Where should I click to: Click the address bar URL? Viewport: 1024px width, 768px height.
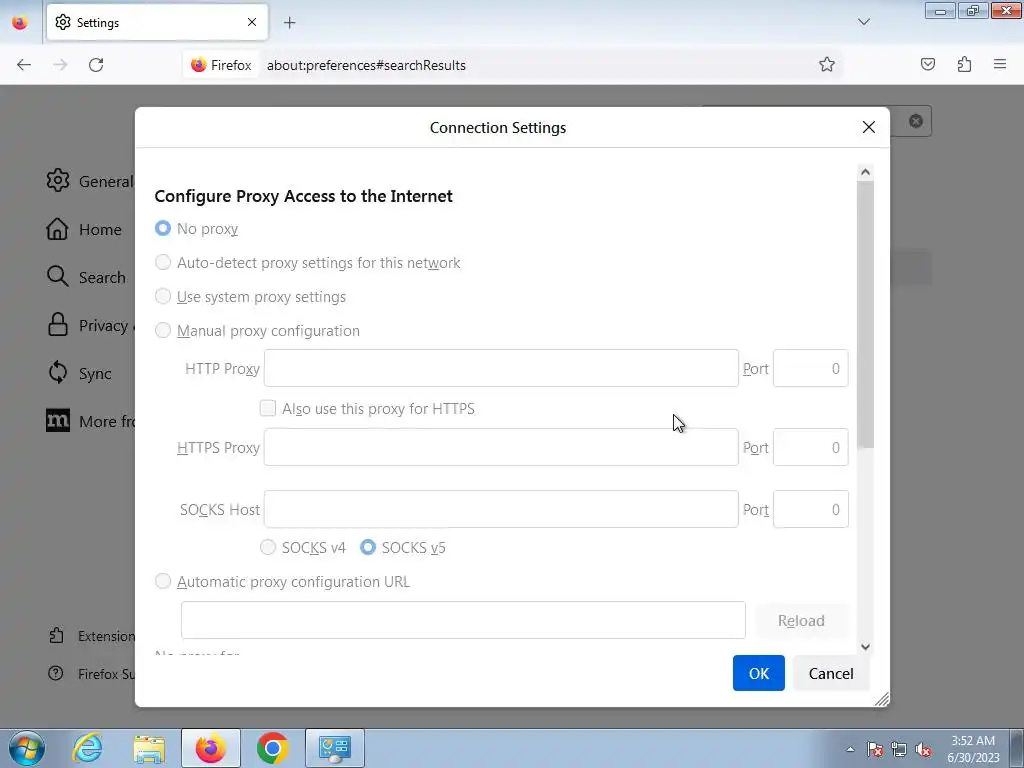366,65
